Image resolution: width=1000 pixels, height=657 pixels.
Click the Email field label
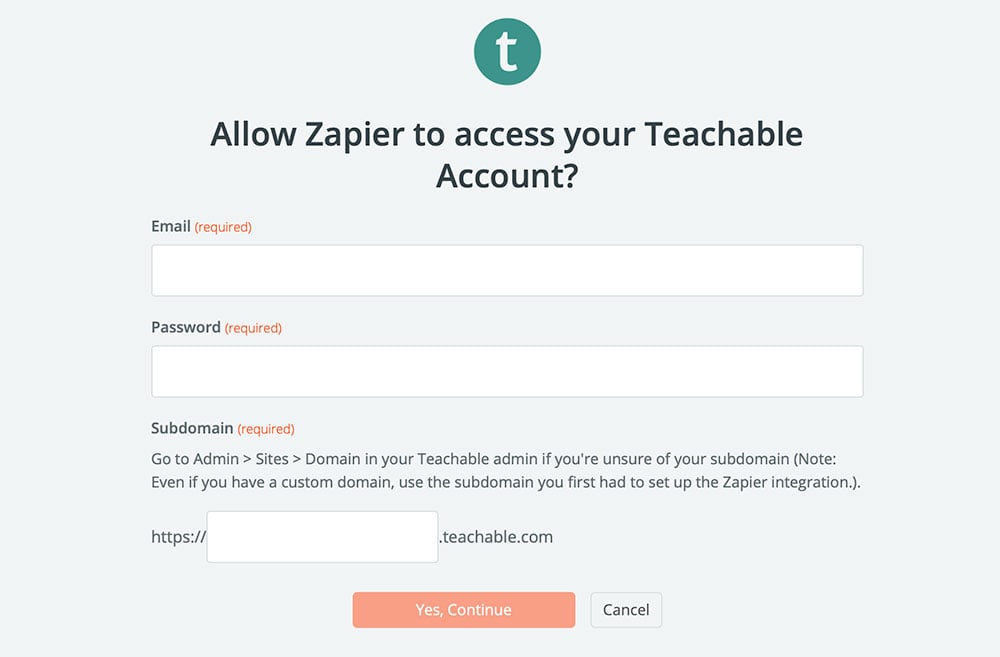click(x=171, y=227)
